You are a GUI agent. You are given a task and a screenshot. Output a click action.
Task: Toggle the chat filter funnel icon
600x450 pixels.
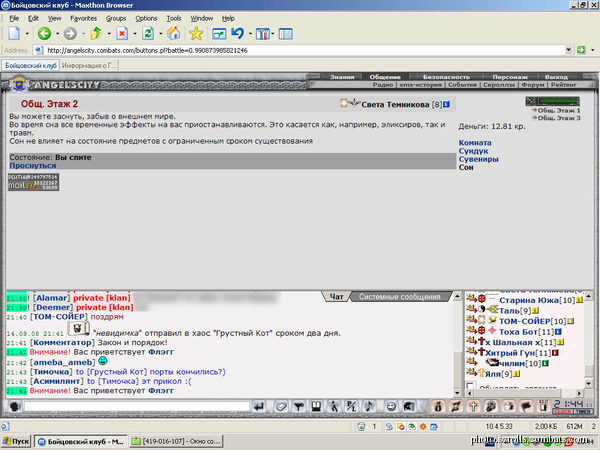pyautogui.click(x=298, y=406)
